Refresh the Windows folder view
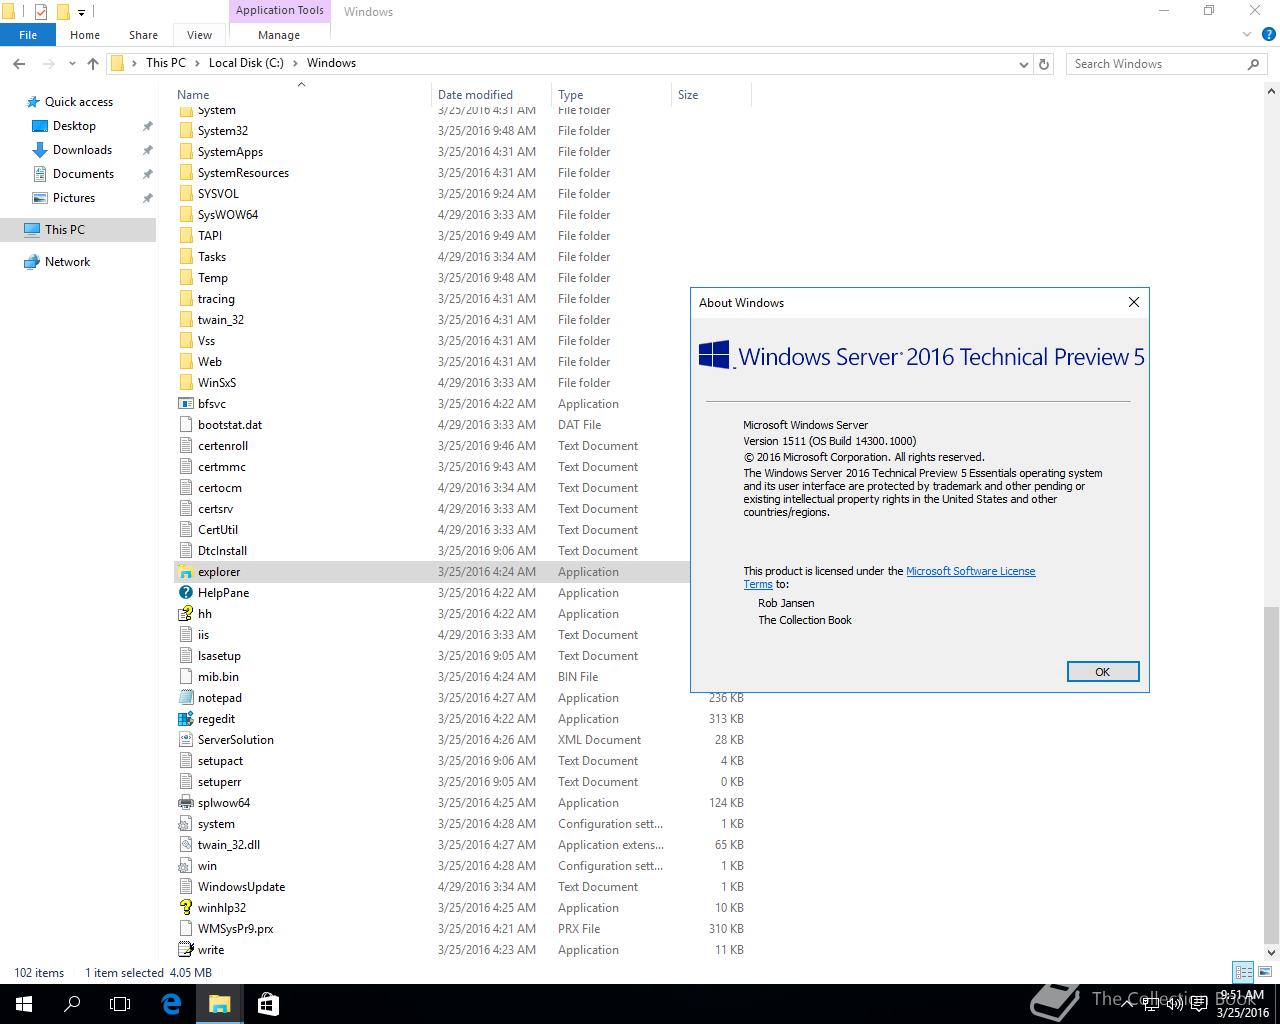Viewport: 1280px width, 1024px height. tap(1044, 63)
